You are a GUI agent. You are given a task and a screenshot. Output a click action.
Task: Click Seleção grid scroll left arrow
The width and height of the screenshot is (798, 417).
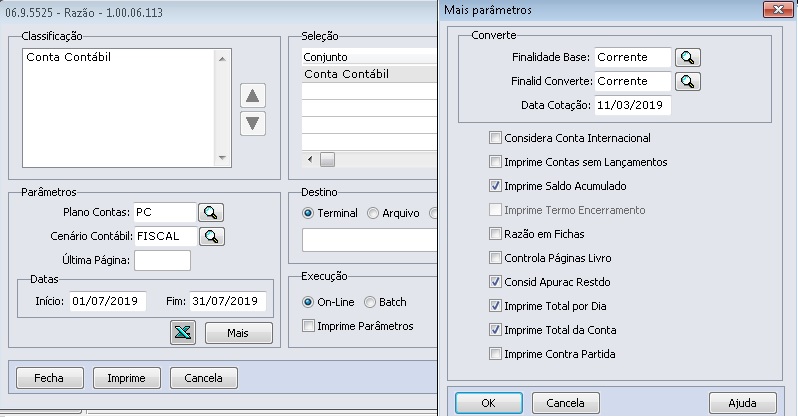coord(310,159)
